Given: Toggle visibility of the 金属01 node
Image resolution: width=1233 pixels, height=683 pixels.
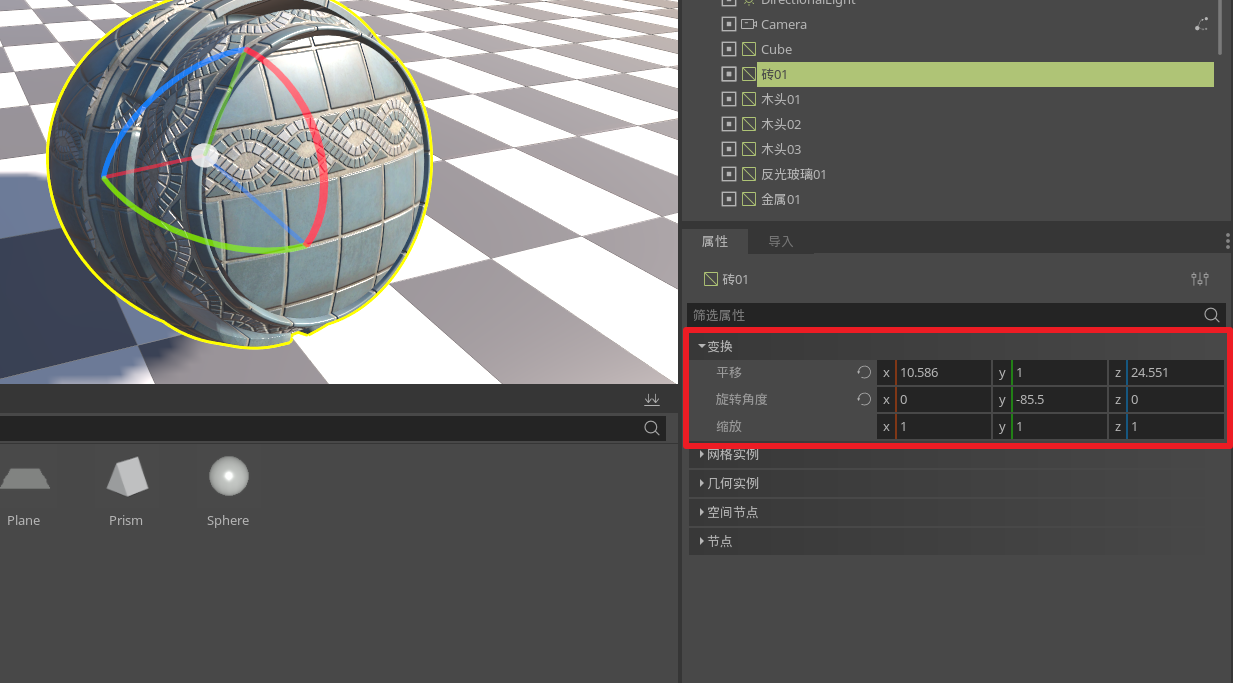Looking at the screenshot, I should pos(728,199).
